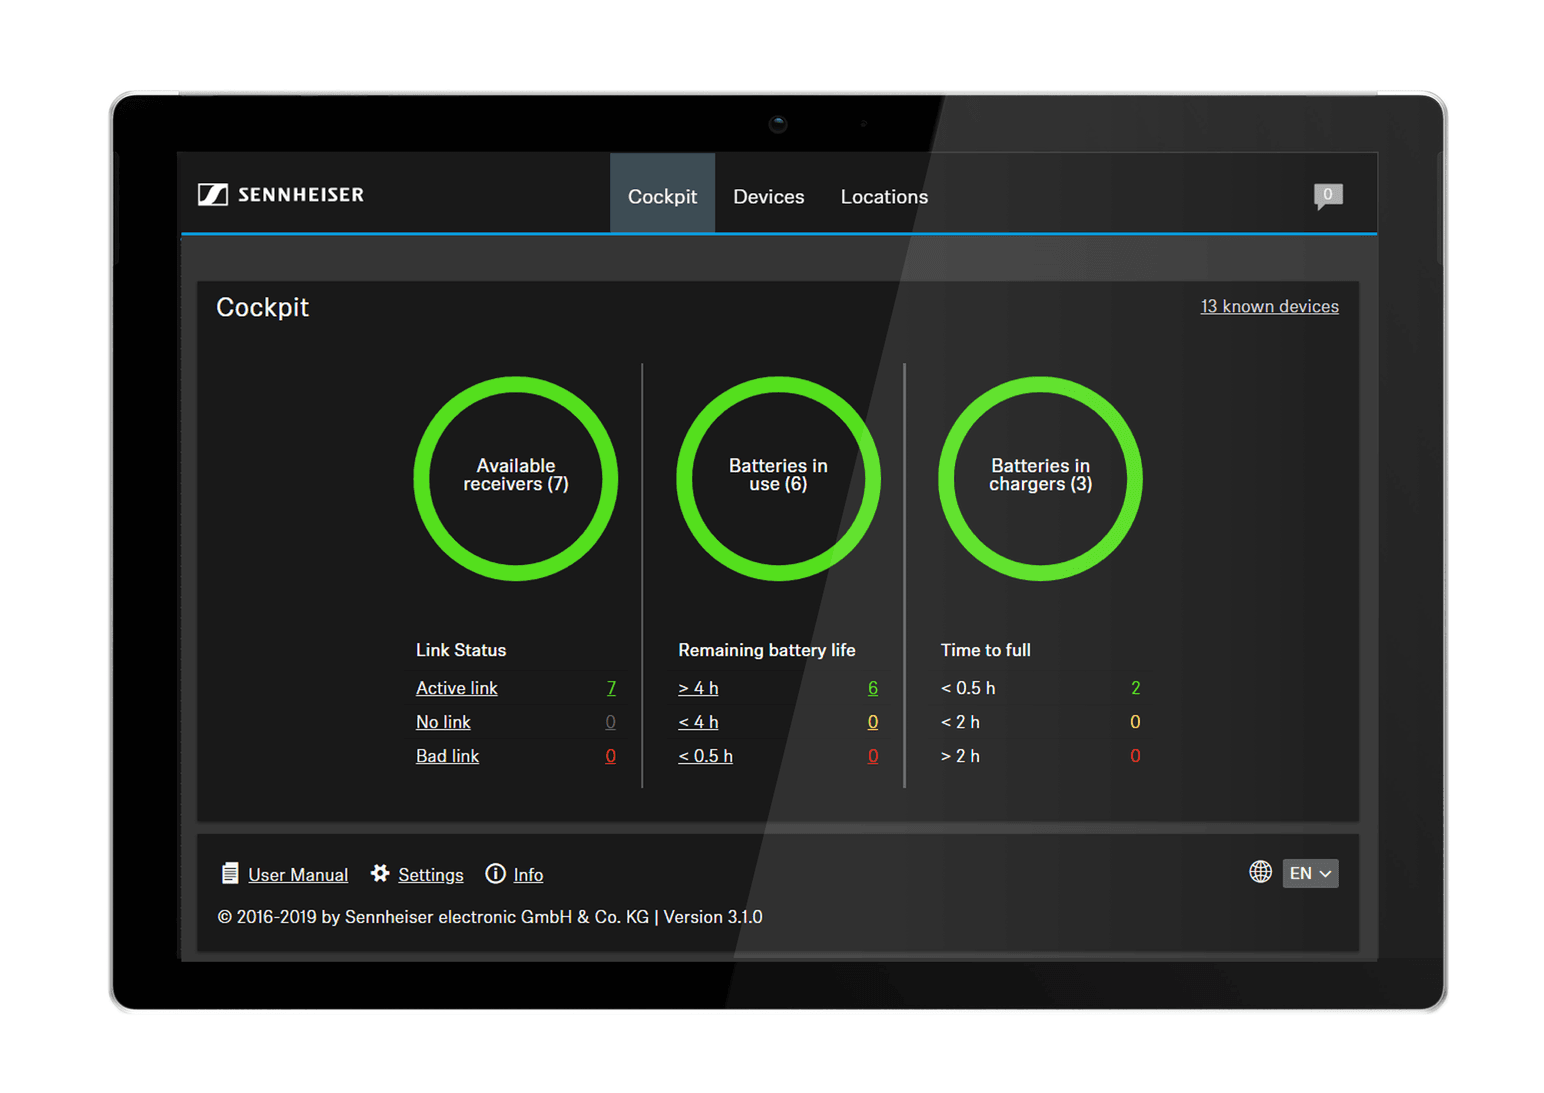Click the < 4 h battery life link
The width and height of the screenshot is (1544, 1093).
pos(698,722)
